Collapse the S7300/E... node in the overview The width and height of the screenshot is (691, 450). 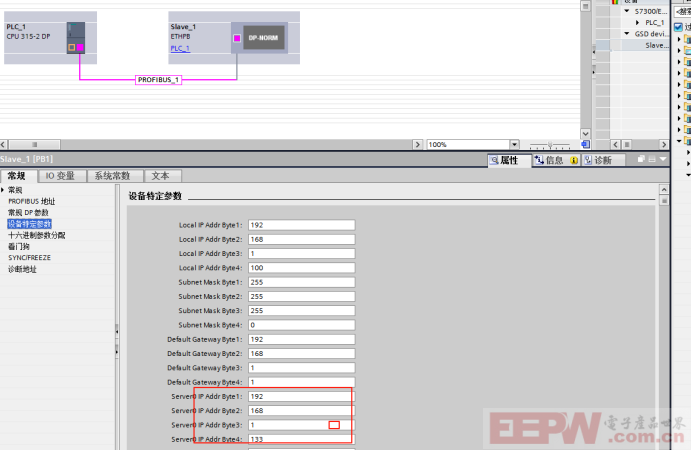point(627,11)
